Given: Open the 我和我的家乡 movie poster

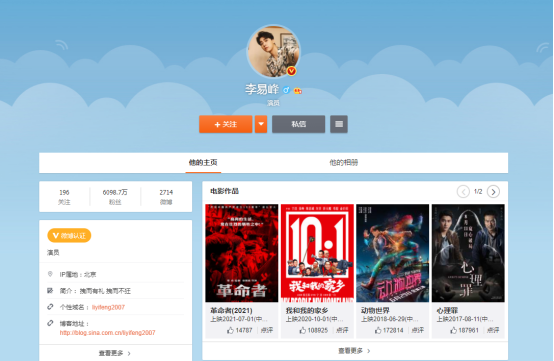Looking at the screenshot, I should [x=317, y=253].
